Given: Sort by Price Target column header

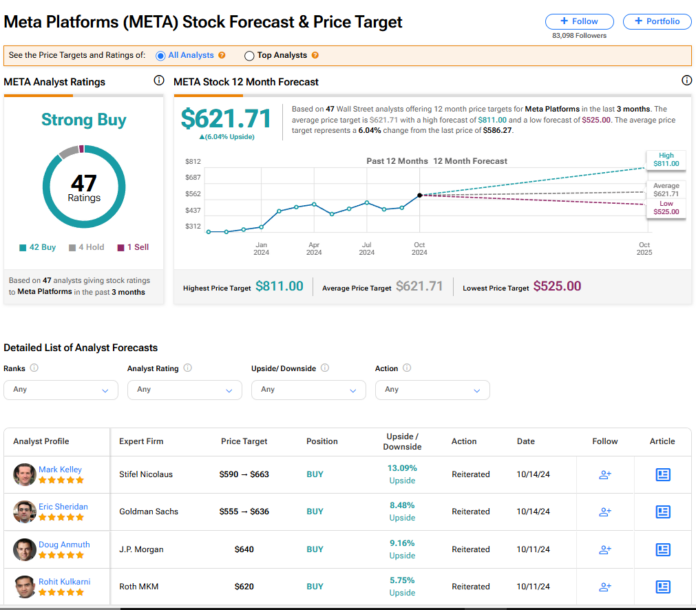Looking at the screenshot, I should coord(244,440).
